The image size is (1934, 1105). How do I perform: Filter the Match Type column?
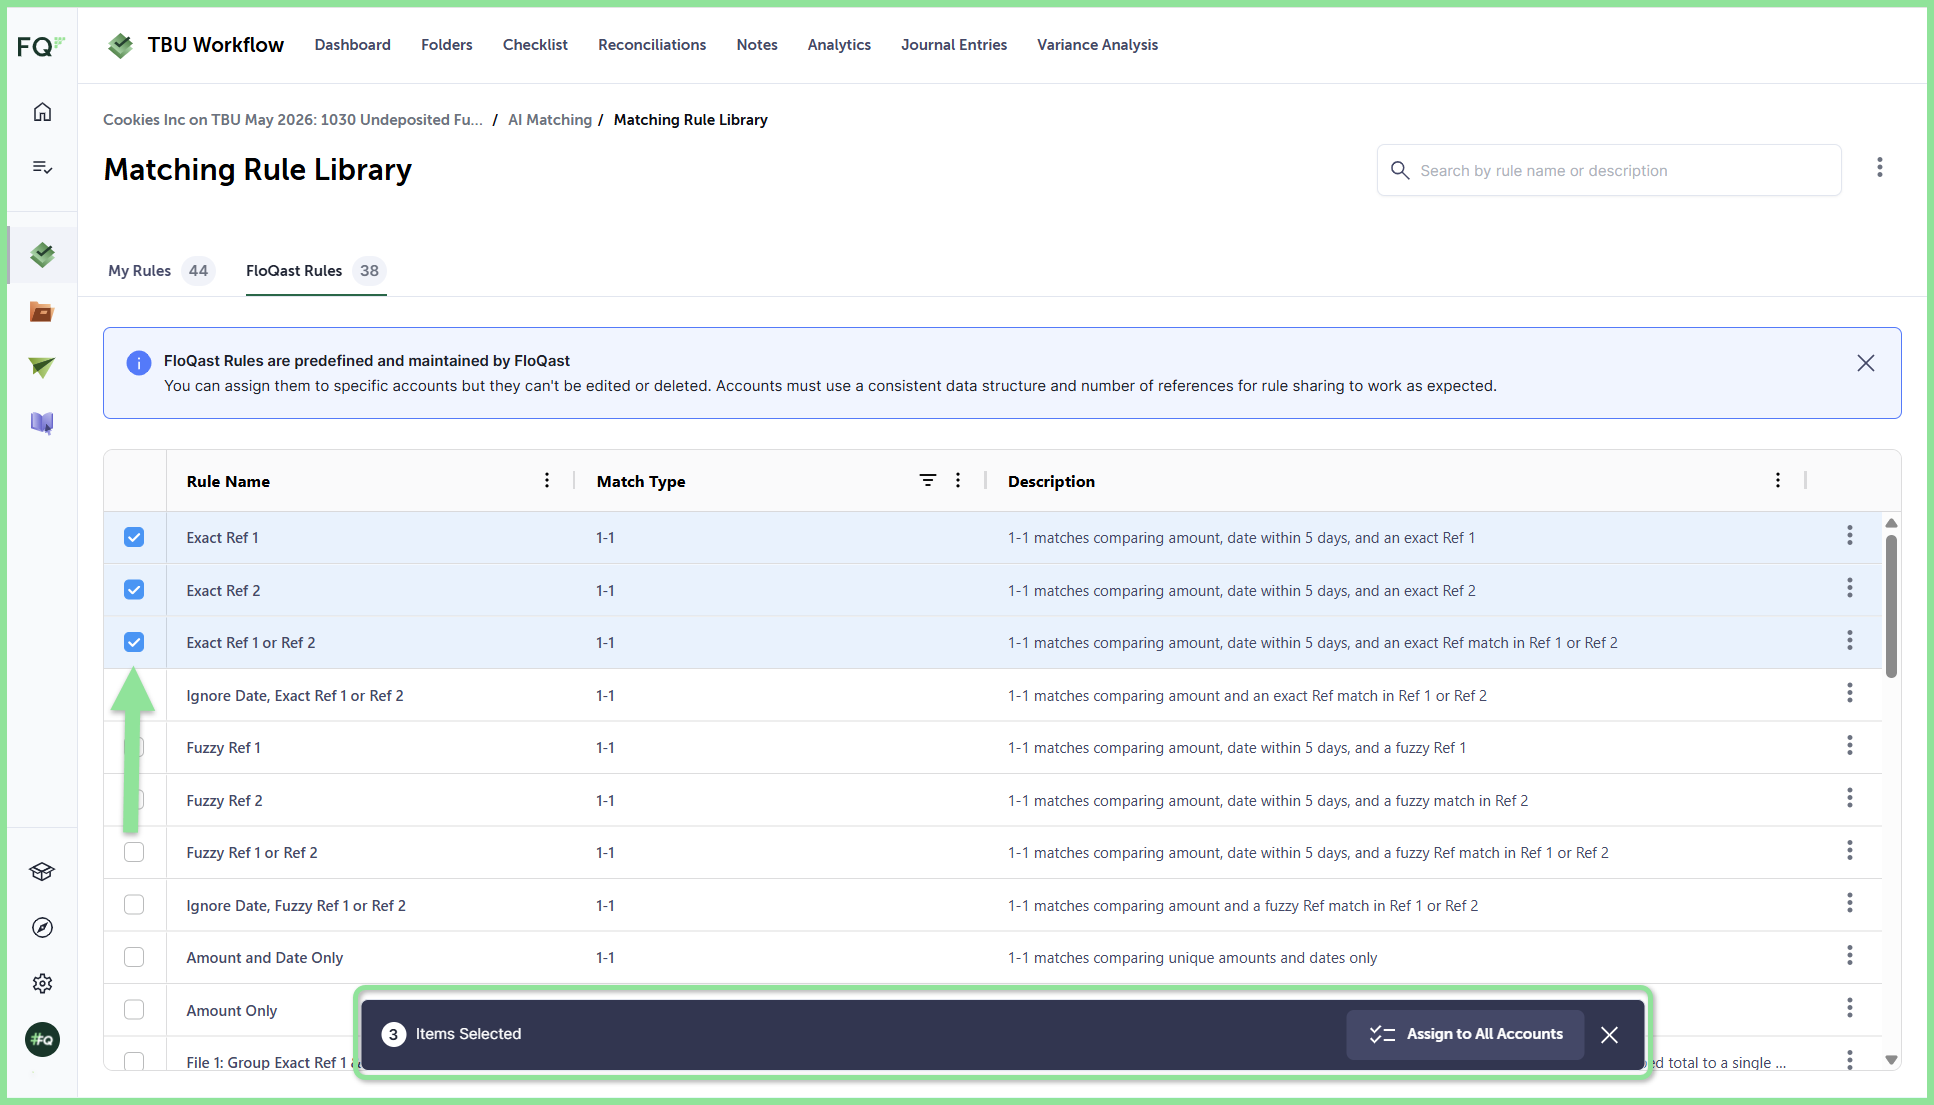(928, 481)
